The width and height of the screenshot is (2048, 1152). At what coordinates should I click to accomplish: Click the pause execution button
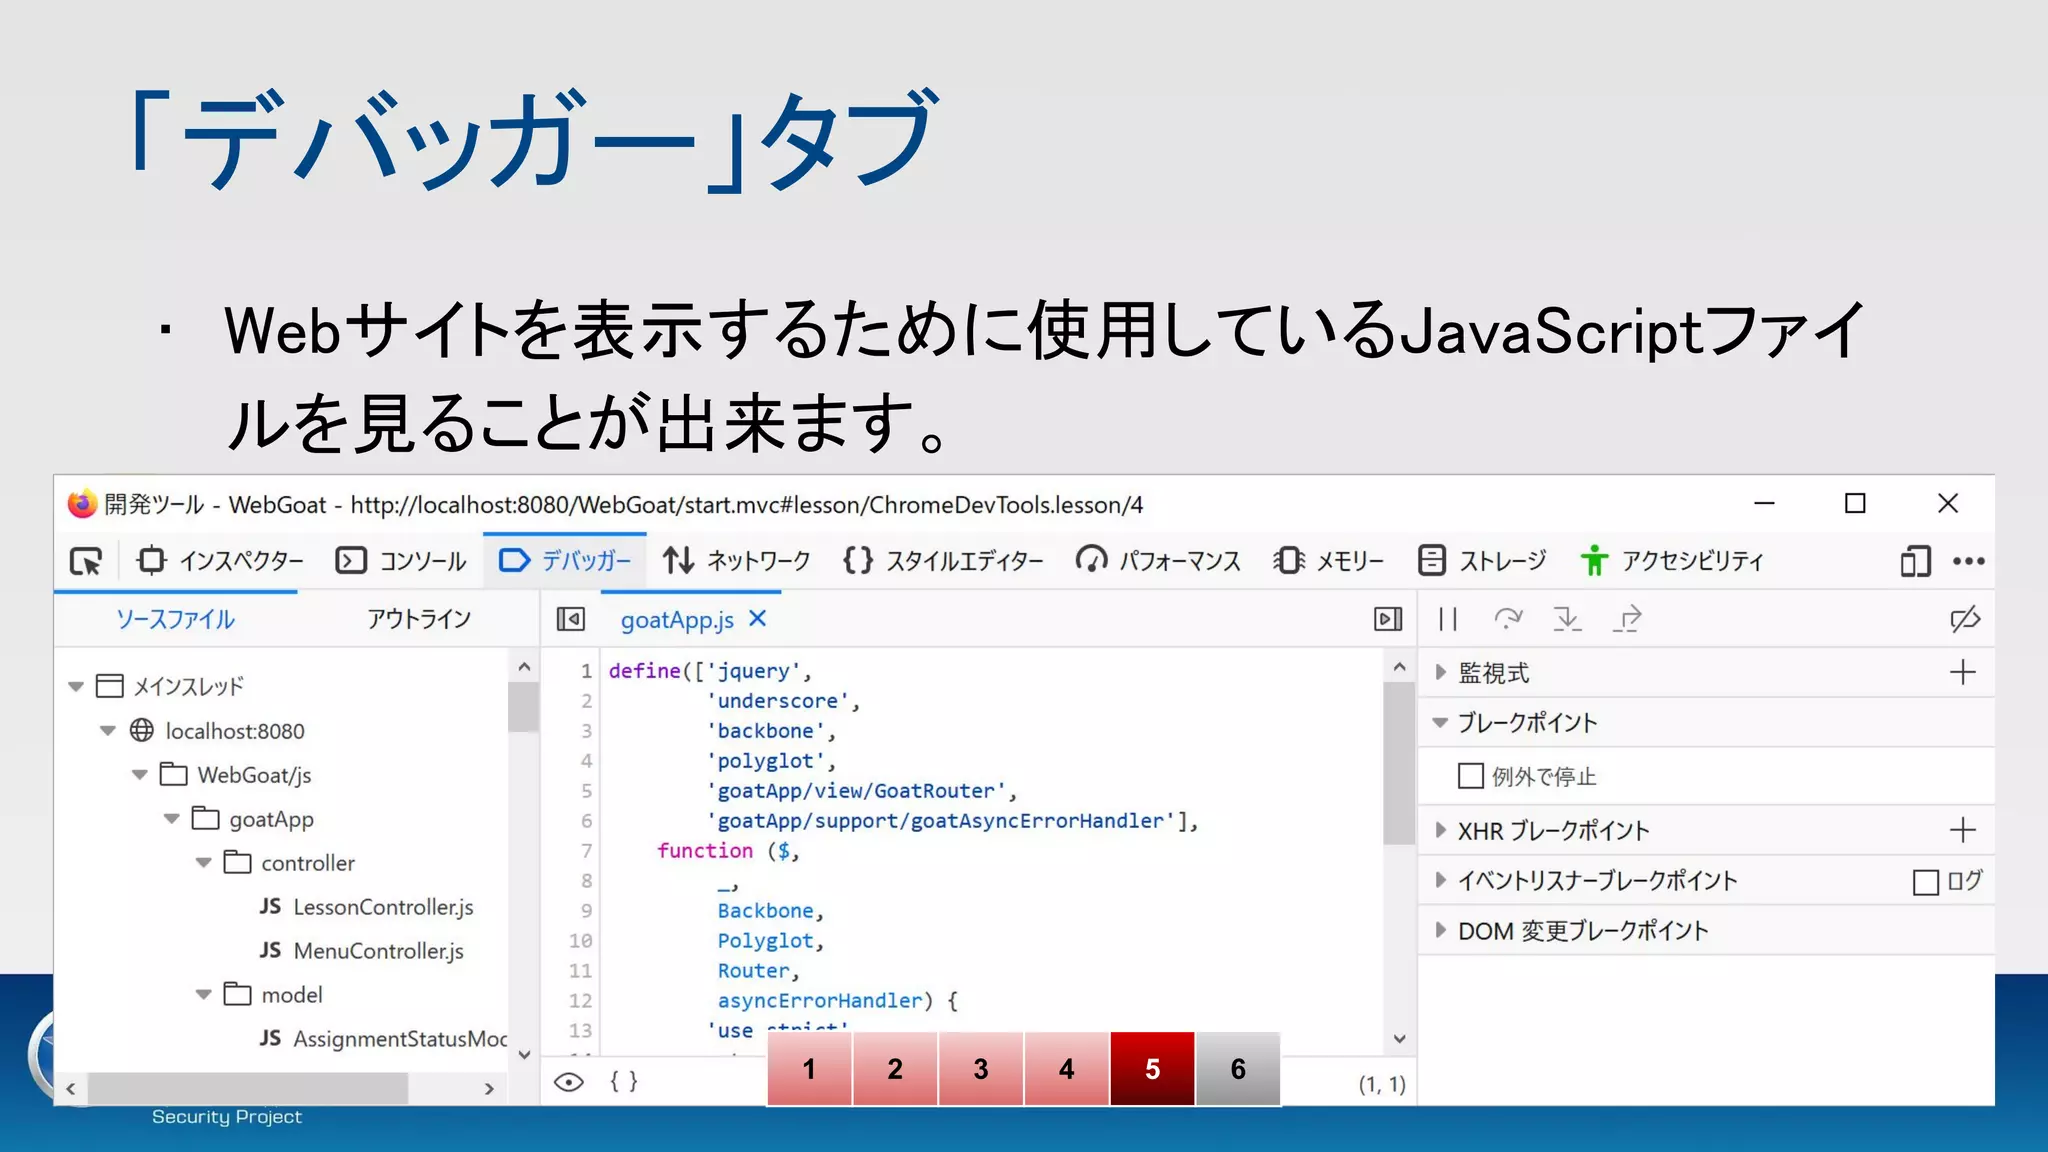[x=1448, y=619]
